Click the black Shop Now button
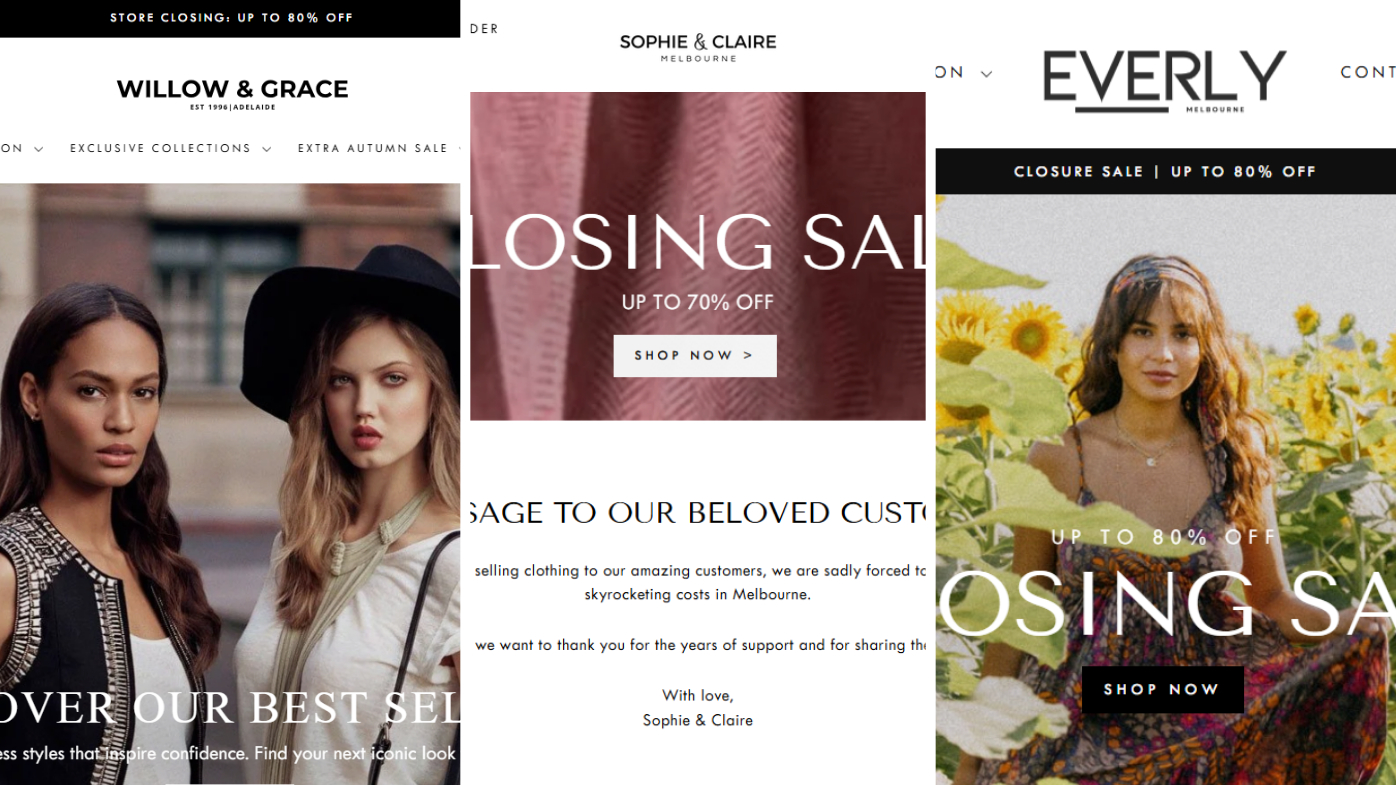1396x785 pixels. tap(1163, 690)
